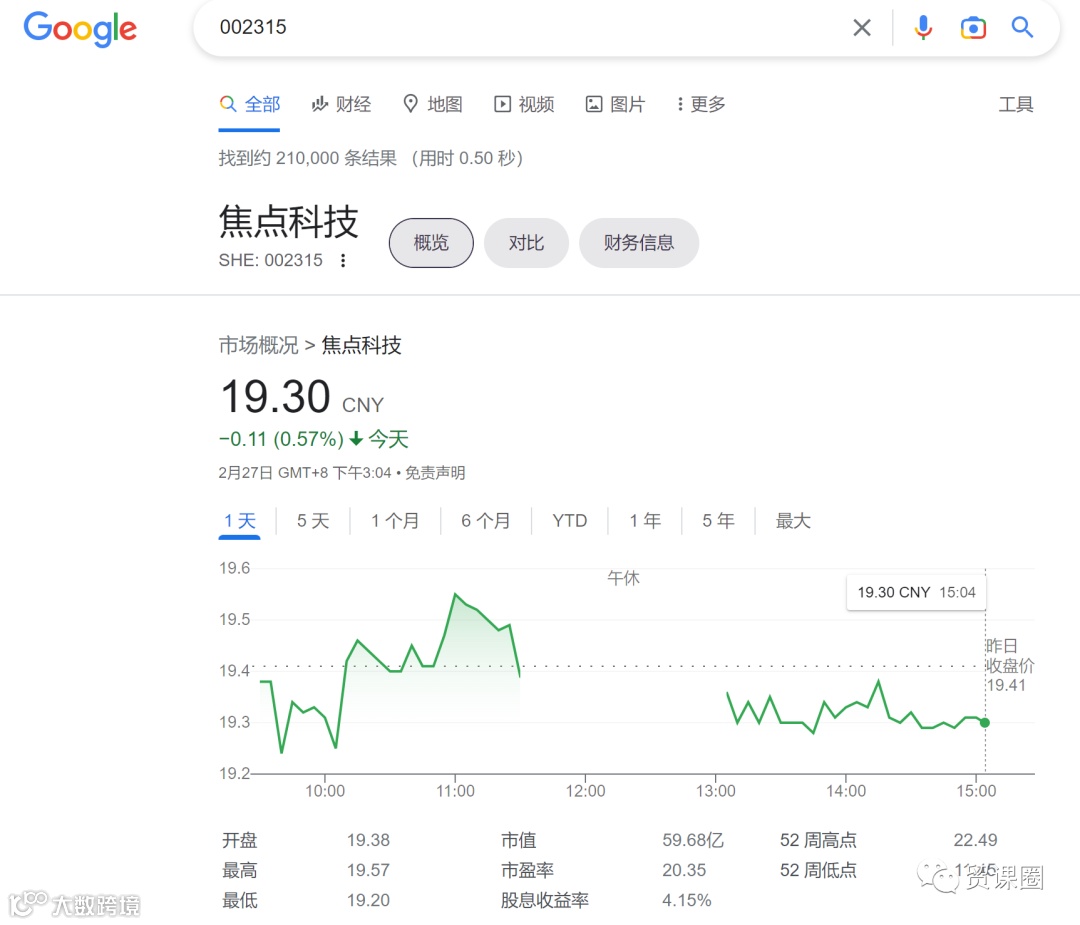The width and height of the screenshot is (1080, 925).
Task: Select the 财务信息 pill button
Action: [x=638, y=243]
